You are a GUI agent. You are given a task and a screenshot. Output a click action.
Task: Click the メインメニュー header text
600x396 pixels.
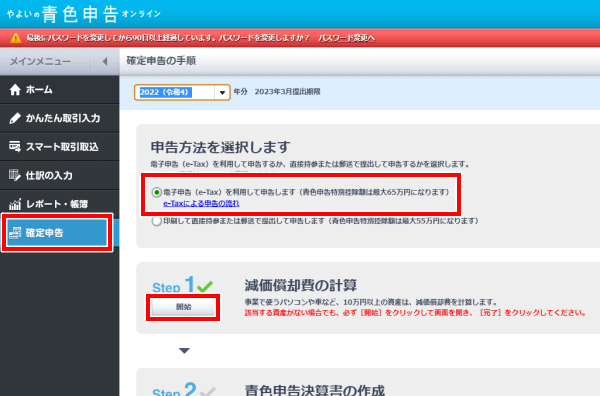click(40, 61)
